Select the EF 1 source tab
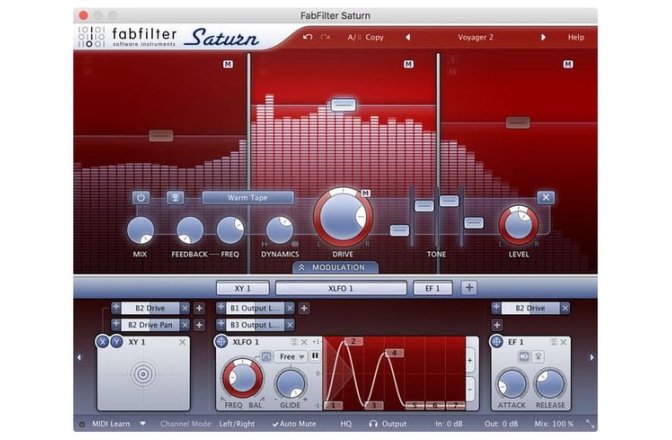672x440 pixels. 432,288
